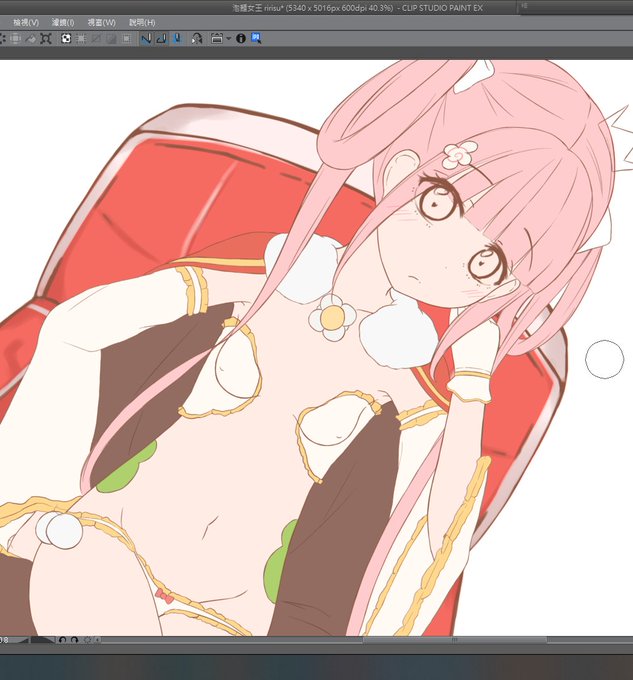Open the 視窗(W) menu

pos(101,22)
